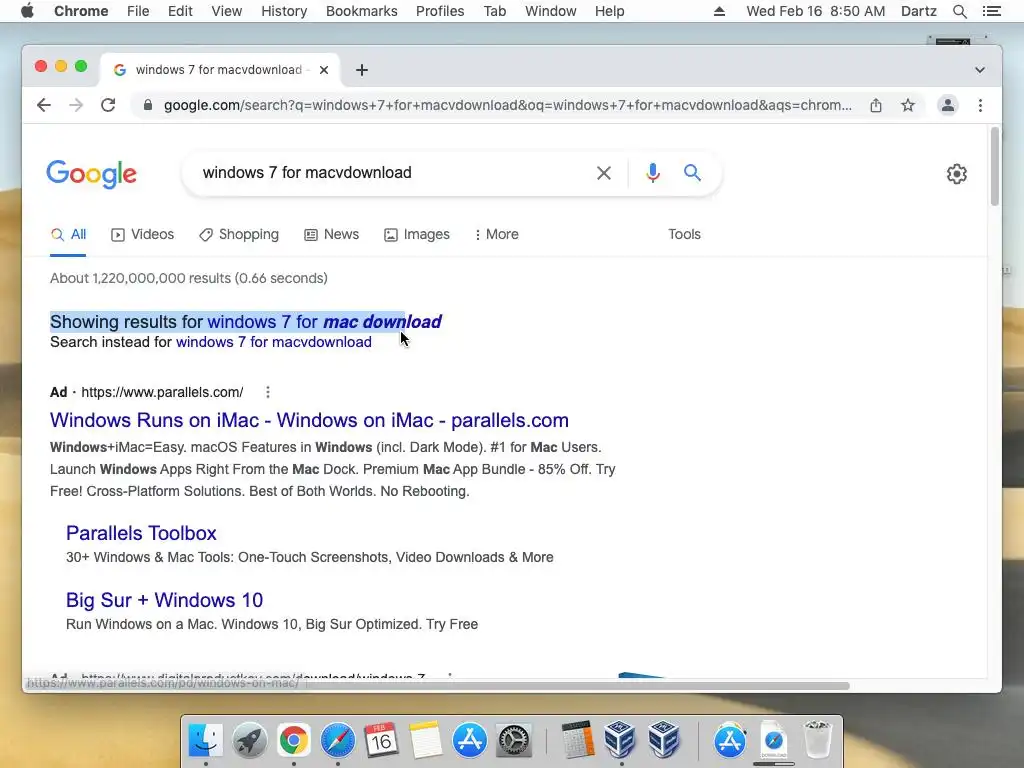Switch to Images results

pyautogui.click(x=417, y=234)
